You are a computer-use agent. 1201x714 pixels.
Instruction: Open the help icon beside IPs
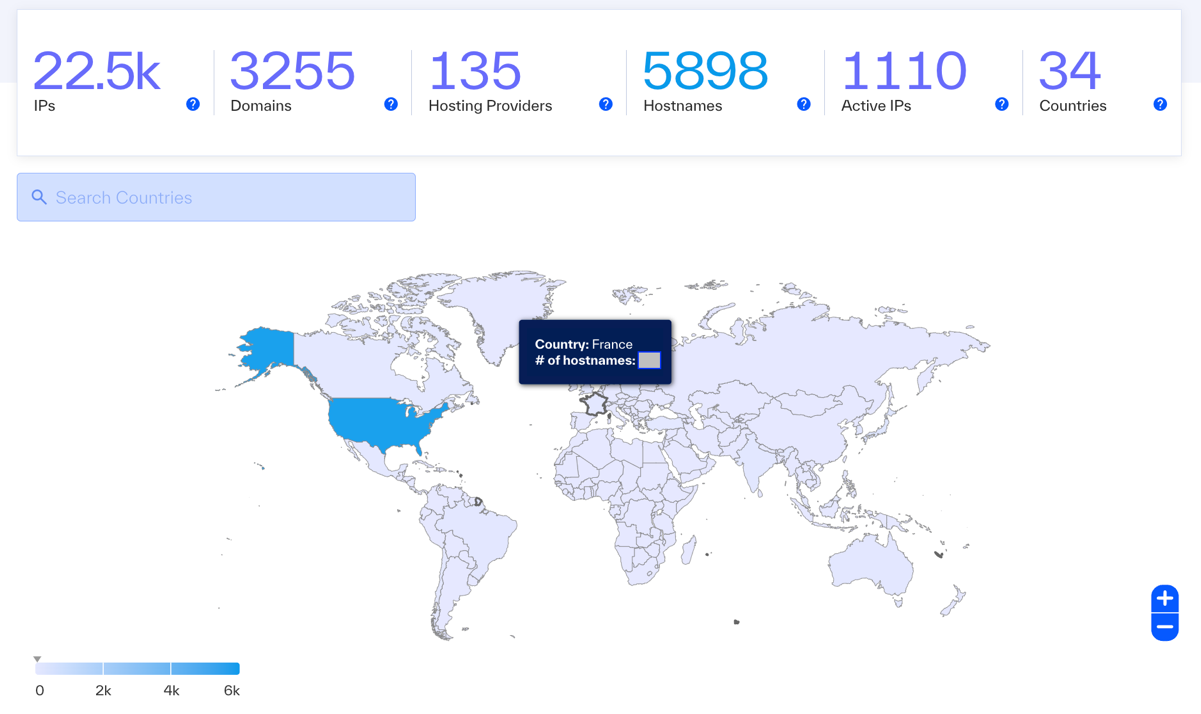193,104
